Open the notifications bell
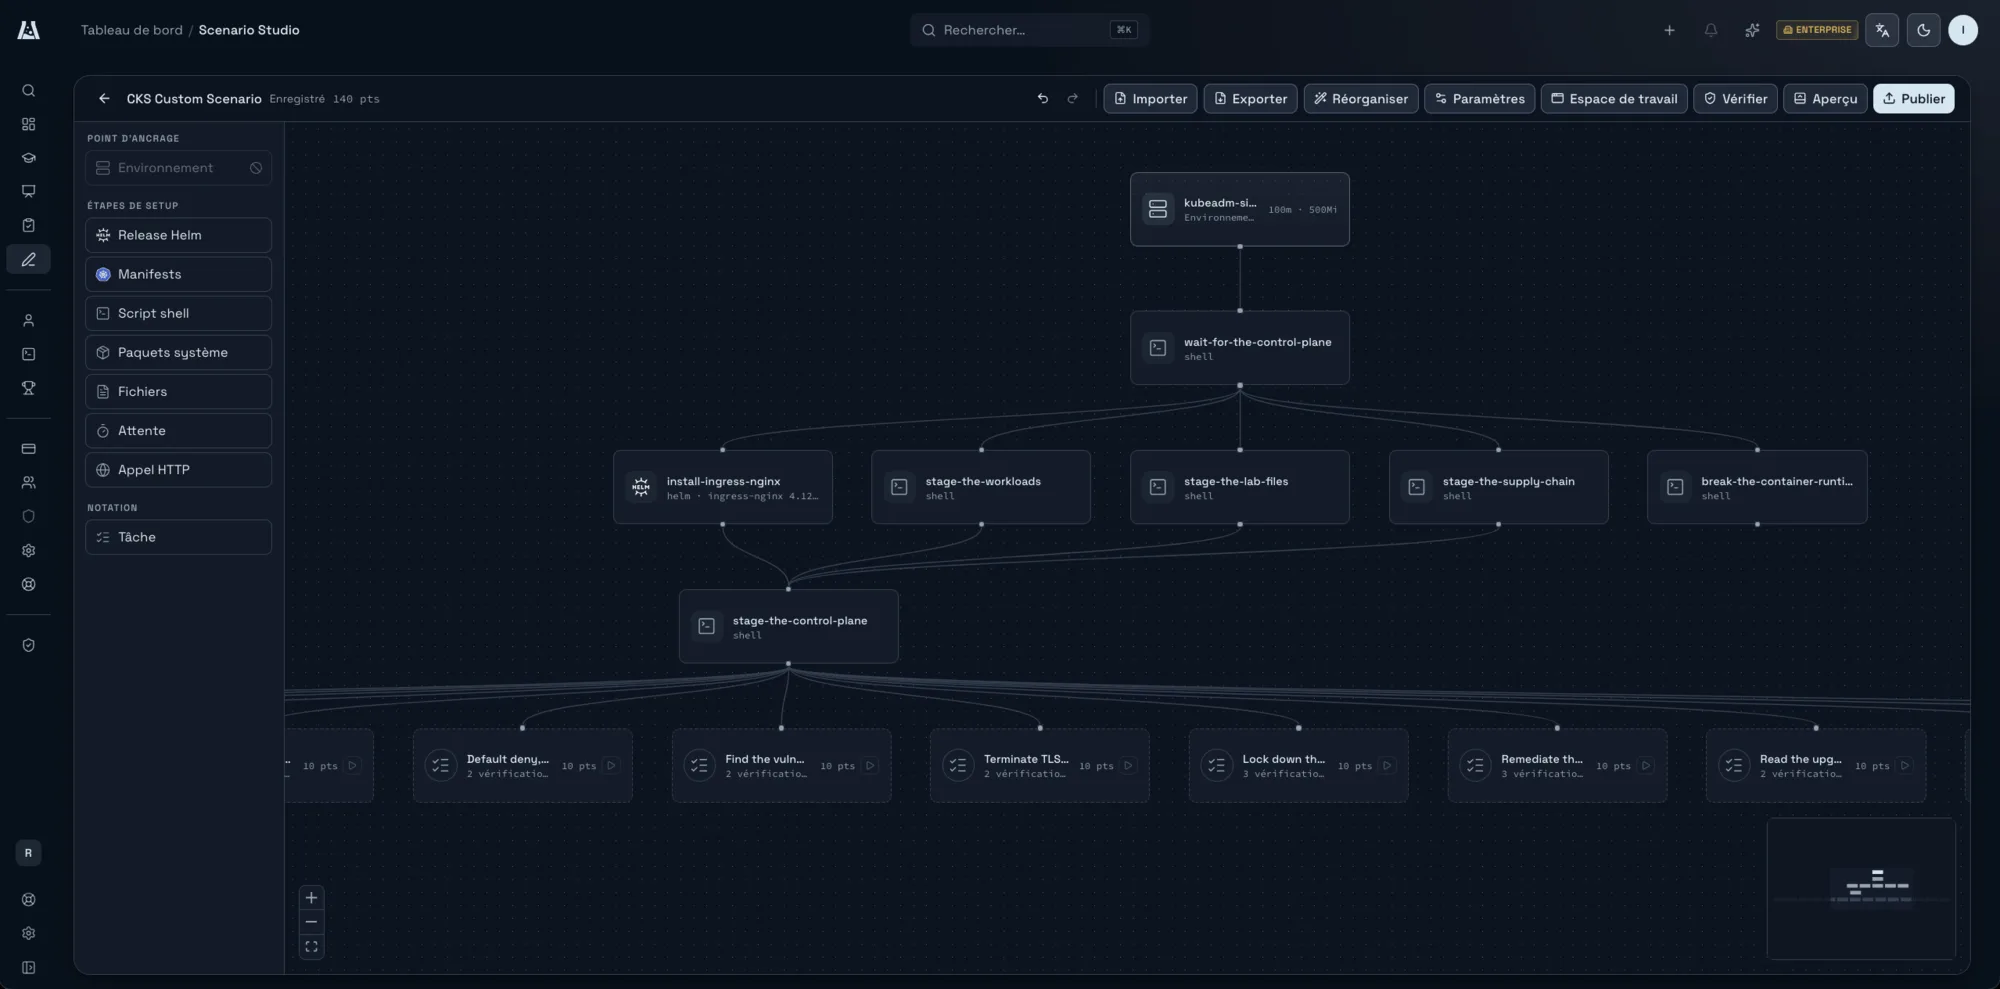 pos(1711,30)
